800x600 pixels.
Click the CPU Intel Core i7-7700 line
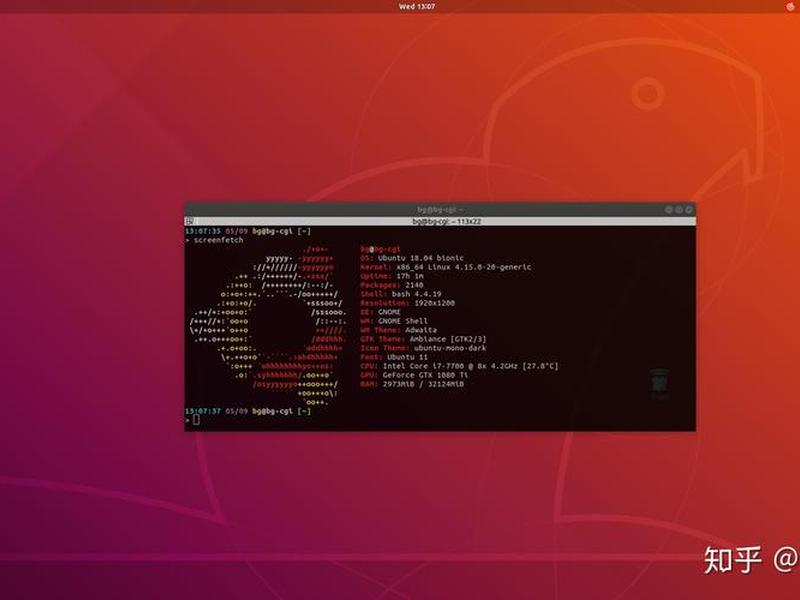pyautogui.click(x=459, y=366)
